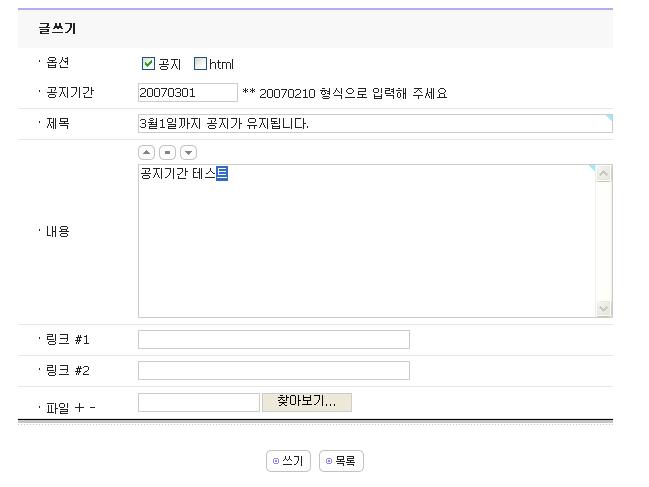The image size is (649, 487).
Task: Toggle the 공지 checkbox
Action: click(x=149, y=64)
